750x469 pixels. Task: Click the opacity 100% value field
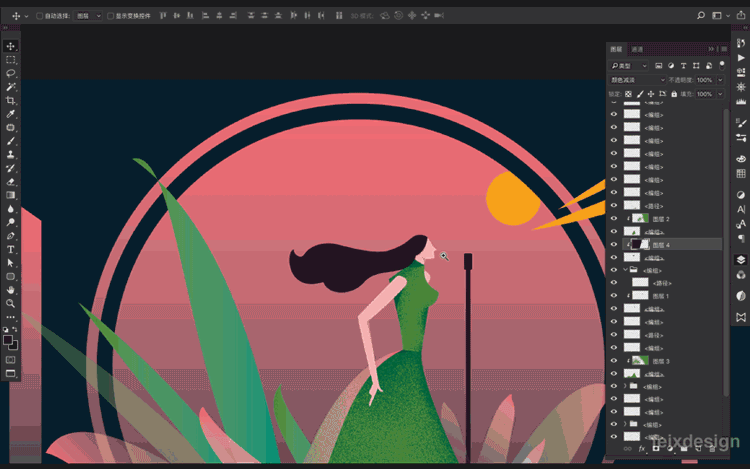(x=705, y=80)
